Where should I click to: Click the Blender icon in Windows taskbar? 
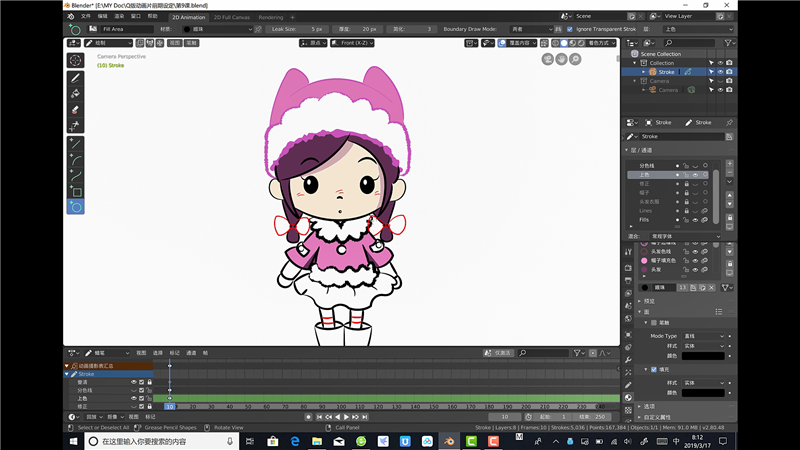tap(449, 441)
